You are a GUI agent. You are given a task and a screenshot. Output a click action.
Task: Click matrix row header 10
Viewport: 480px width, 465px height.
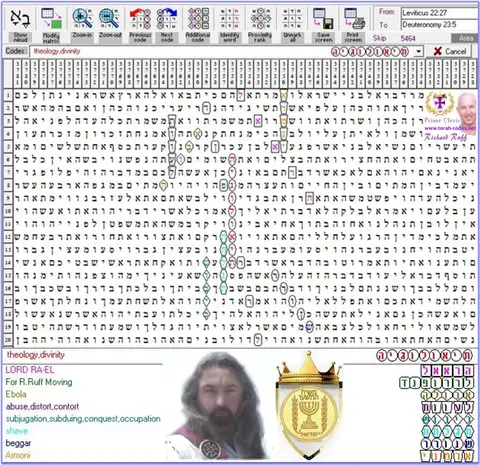[8, 211]
